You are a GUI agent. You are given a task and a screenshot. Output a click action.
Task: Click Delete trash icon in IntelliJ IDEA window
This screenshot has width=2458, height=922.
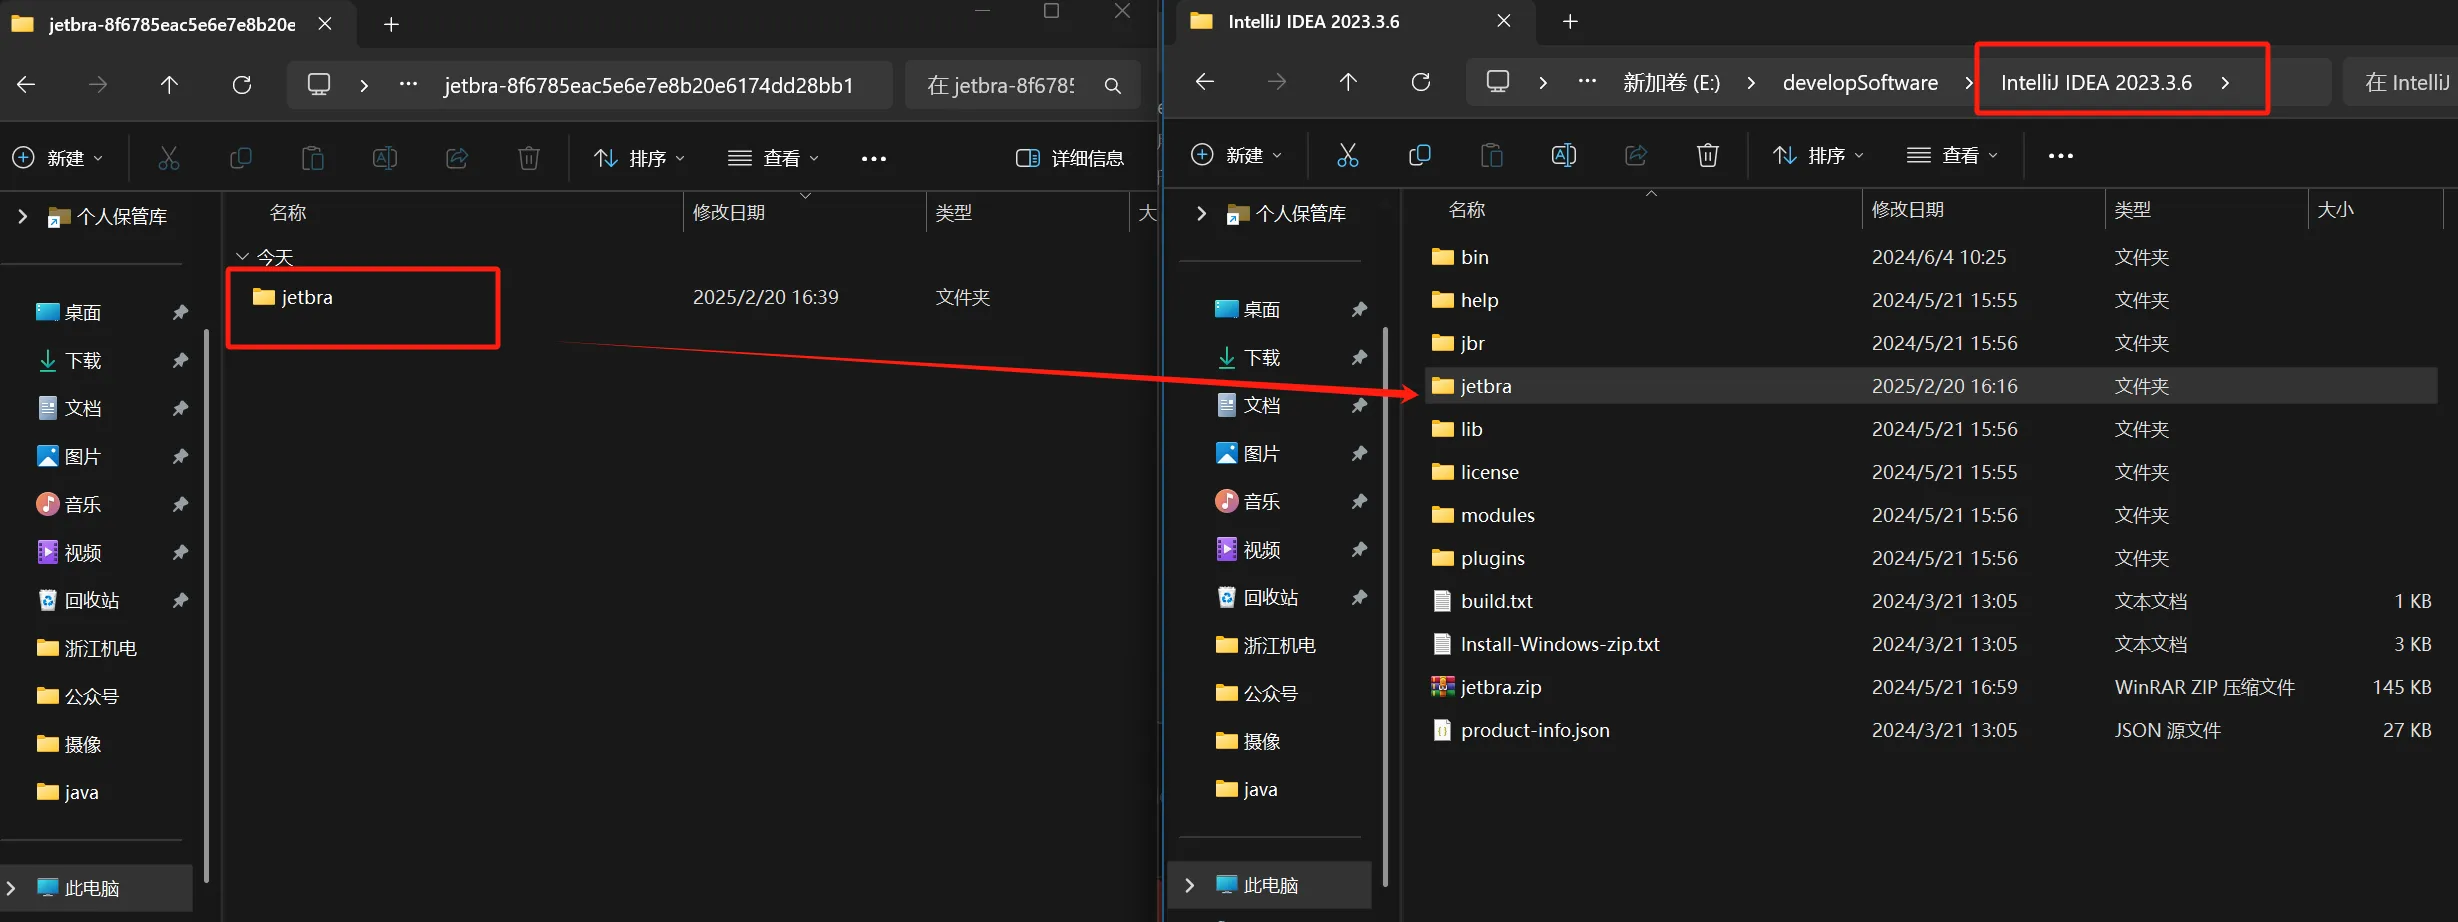click(1708, 155)
